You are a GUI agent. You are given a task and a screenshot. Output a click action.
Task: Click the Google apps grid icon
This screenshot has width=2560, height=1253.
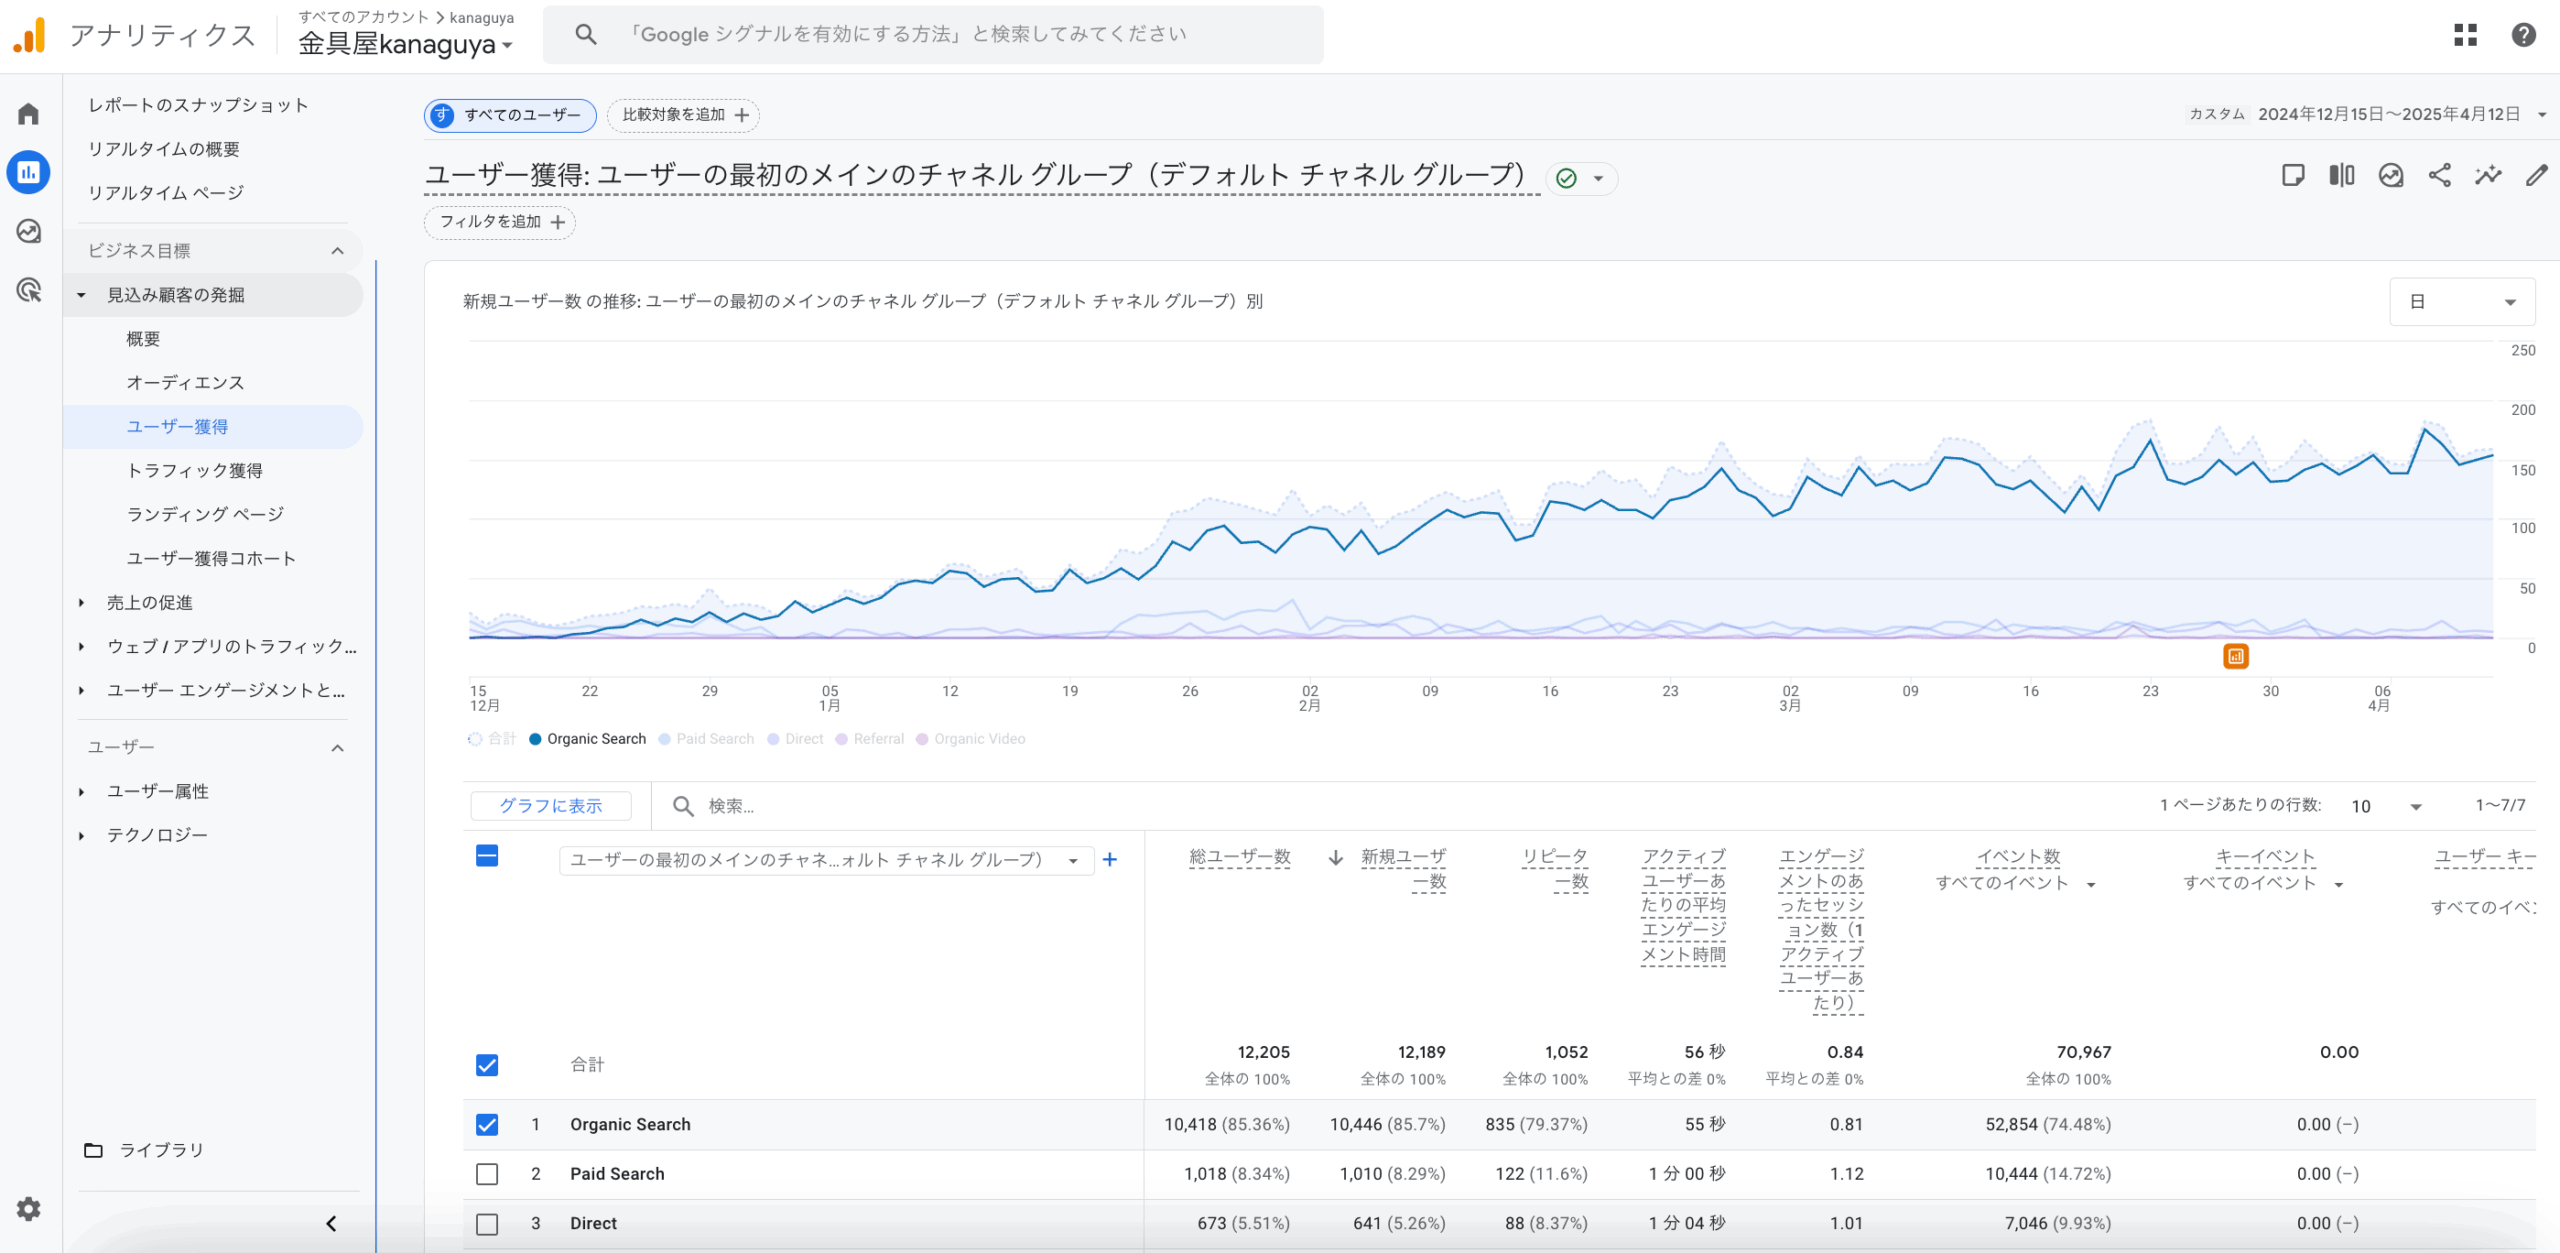(x=2465, y=35)
